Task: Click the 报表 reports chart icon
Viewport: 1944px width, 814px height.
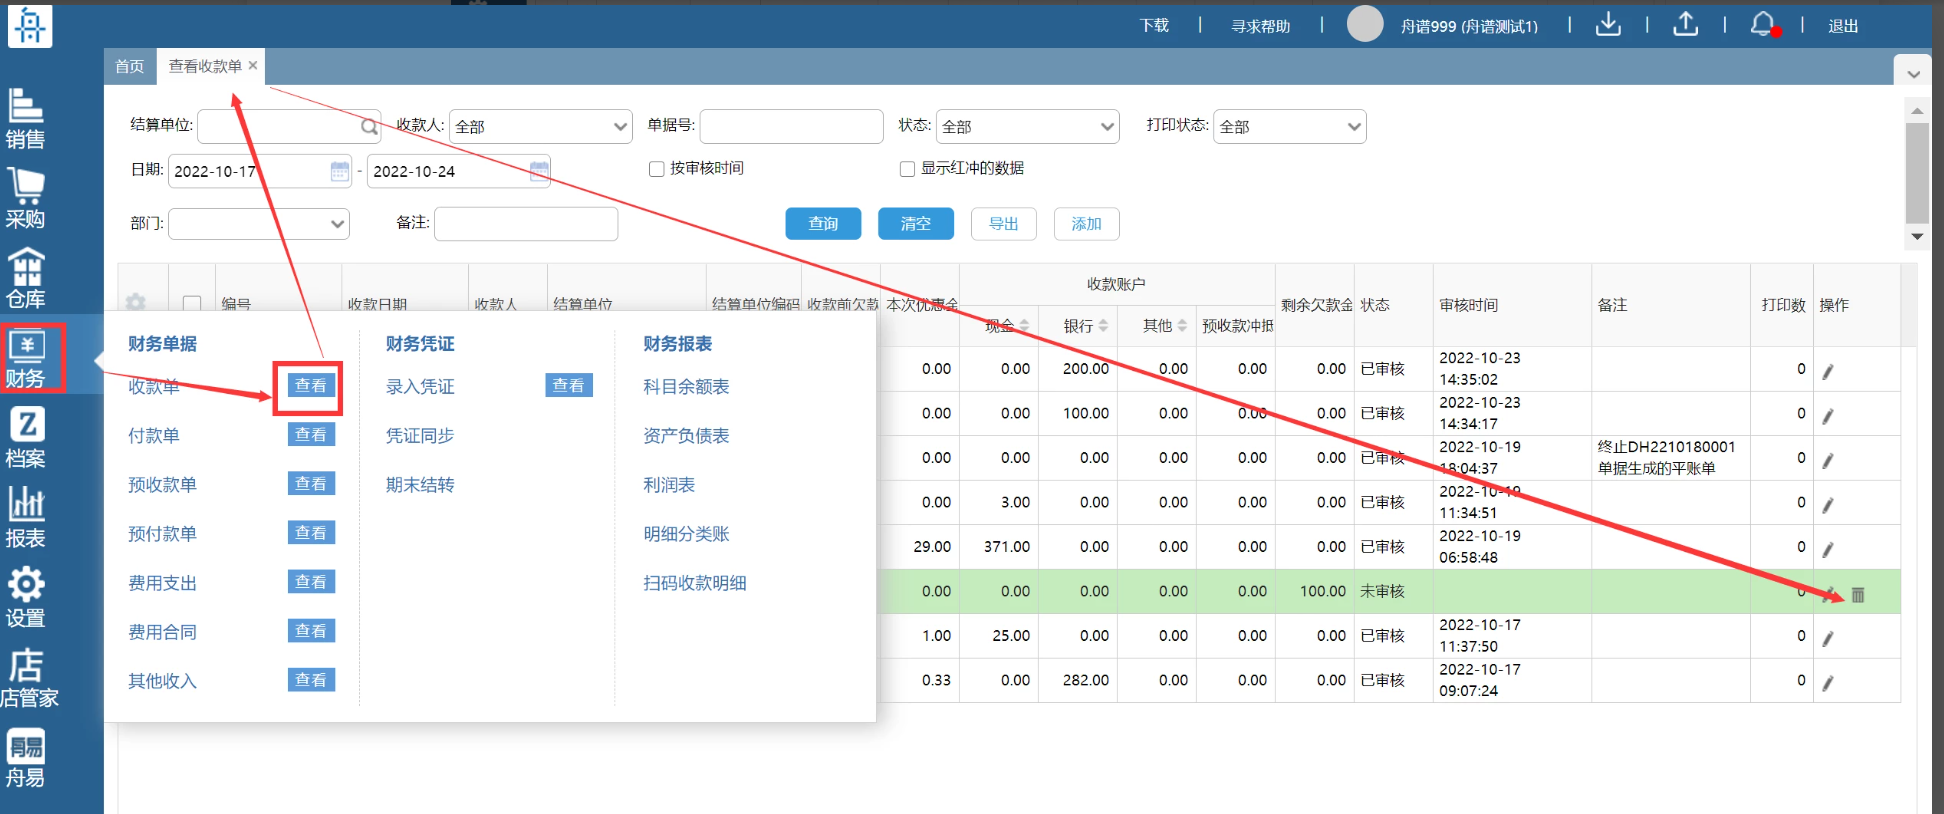Action: [x=26, y=516]
